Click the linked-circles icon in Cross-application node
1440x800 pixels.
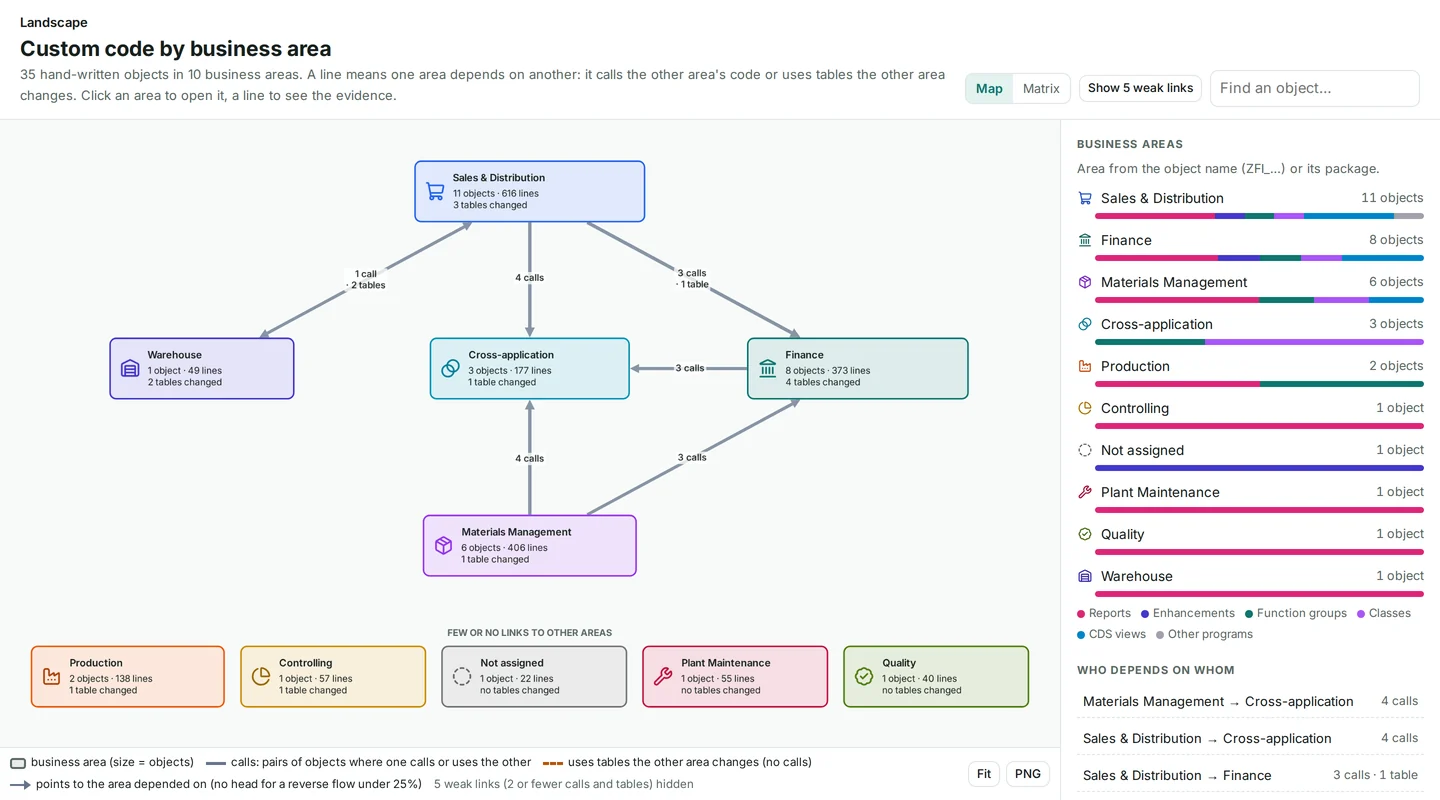[451, 368]
